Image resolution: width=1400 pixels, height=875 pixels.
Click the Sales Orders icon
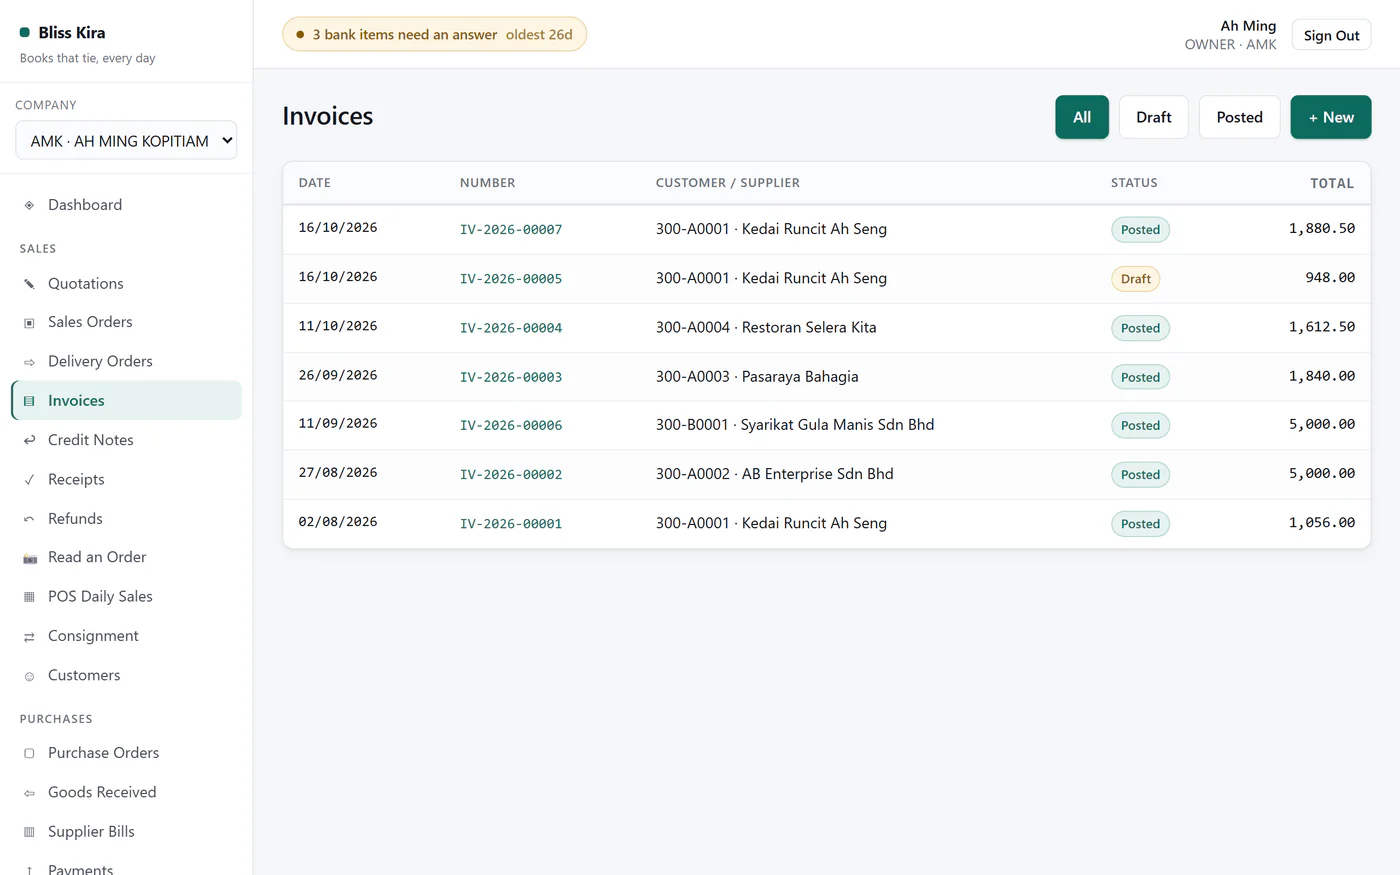29,322
